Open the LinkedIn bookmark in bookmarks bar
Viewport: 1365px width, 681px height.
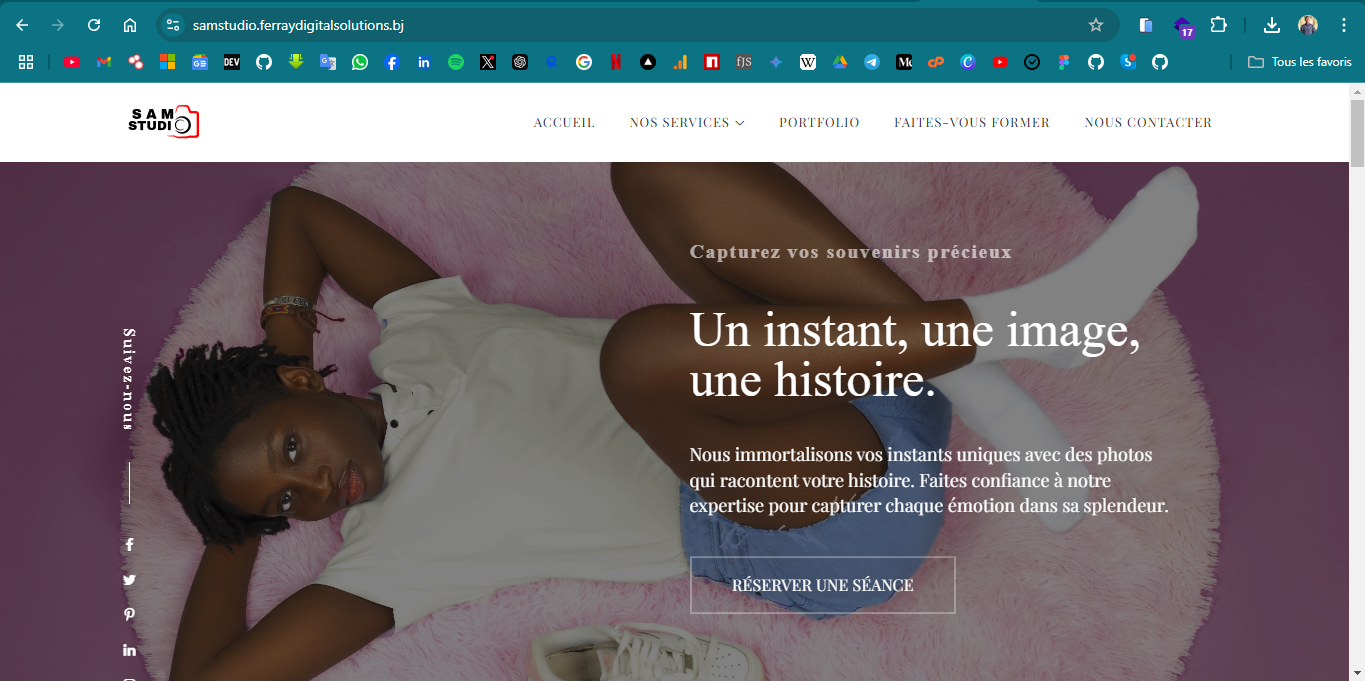pos(424,62)
